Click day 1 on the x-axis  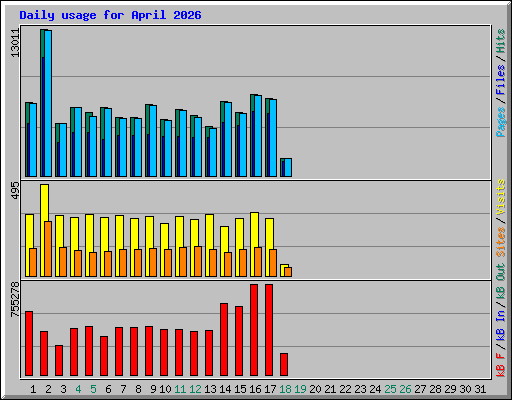tap(33, 389)
